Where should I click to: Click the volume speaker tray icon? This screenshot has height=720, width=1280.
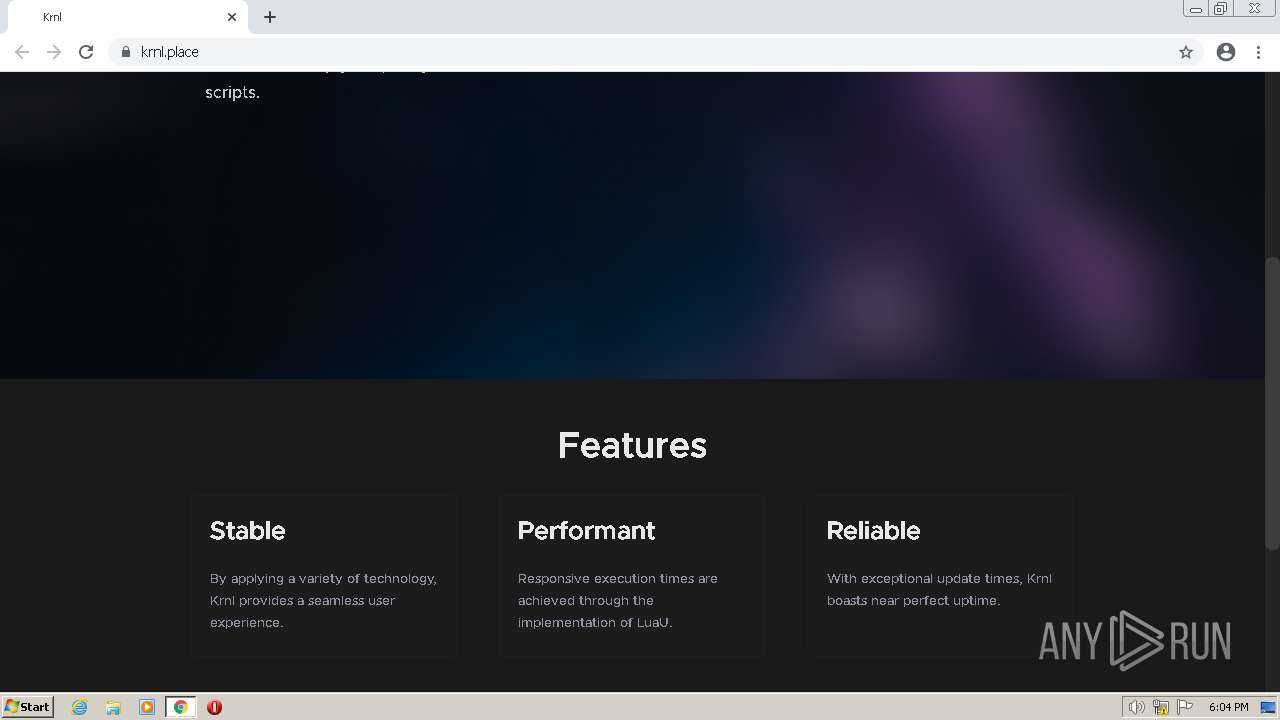(1136, 707)
